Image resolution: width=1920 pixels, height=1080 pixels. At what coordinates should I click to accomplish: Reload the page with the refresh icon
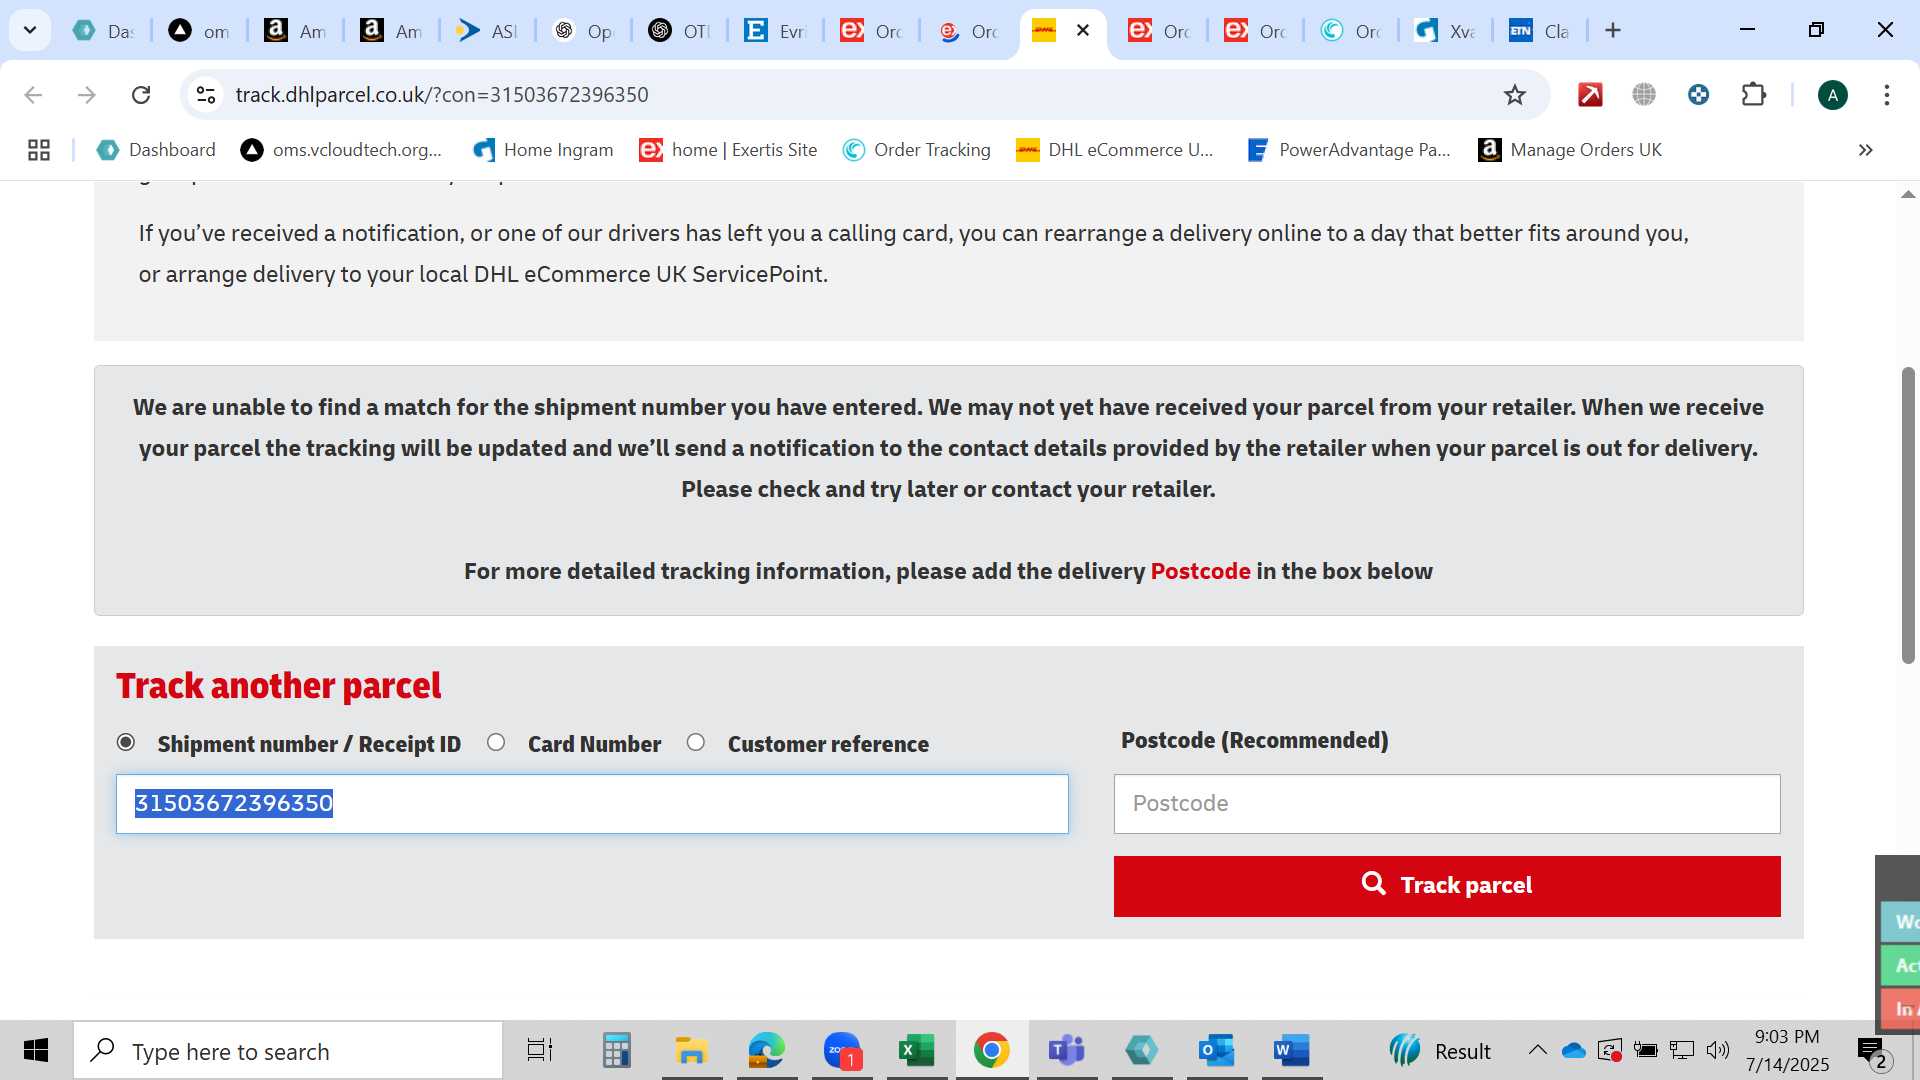click(x=141, y=95)
